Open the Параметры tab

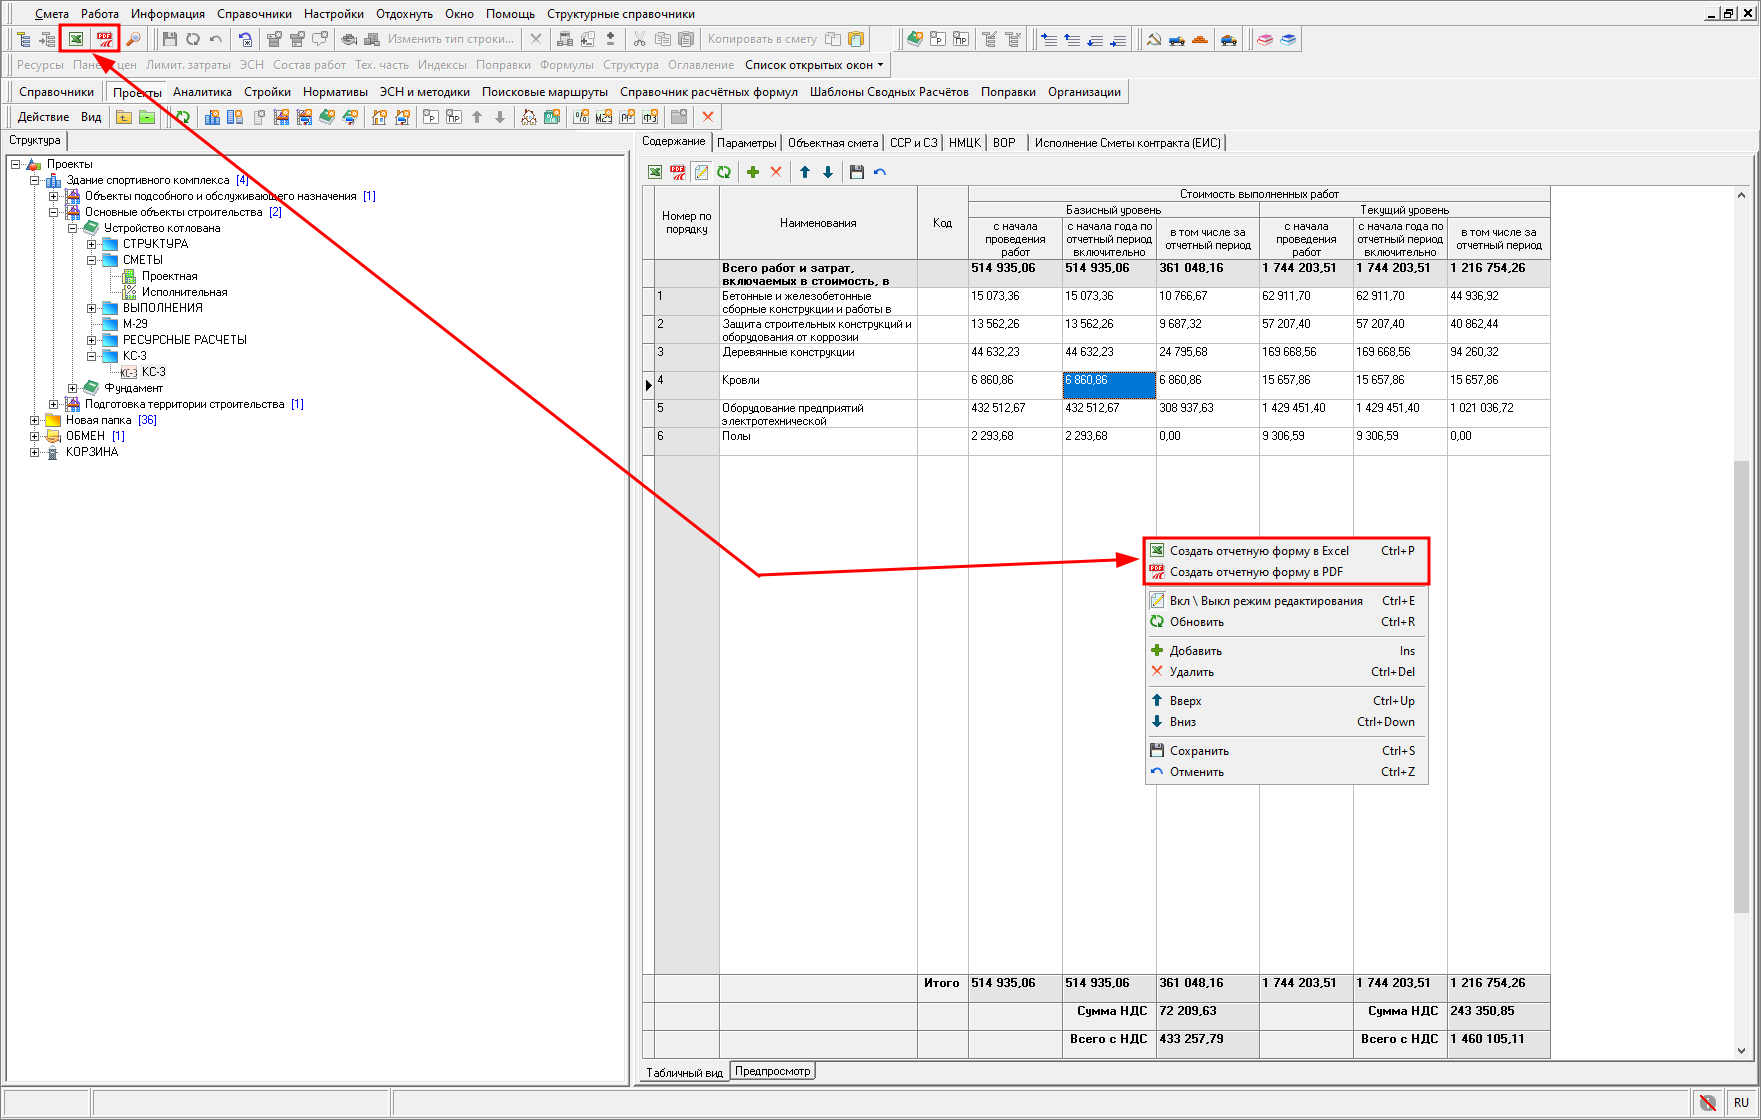pyautogui.click(x=746, y=143)
